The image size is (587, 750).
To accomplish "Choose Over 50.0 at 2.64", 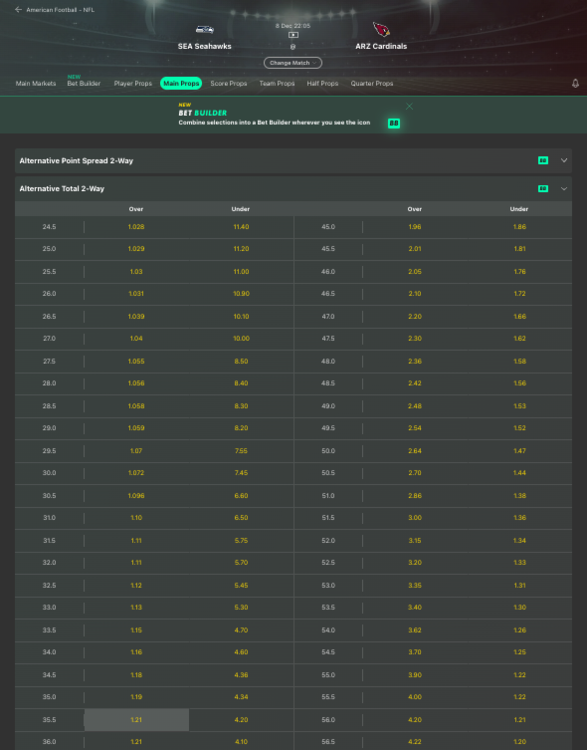I will pyautogui.click(x=415, y=451).
